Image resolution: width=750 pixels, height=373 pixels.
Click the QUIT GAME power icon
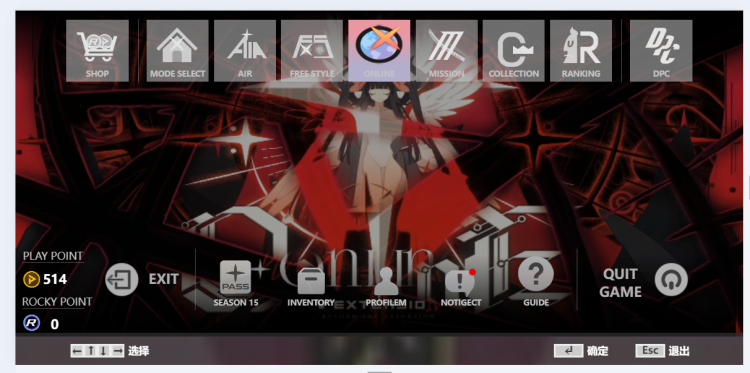[671, 280]
